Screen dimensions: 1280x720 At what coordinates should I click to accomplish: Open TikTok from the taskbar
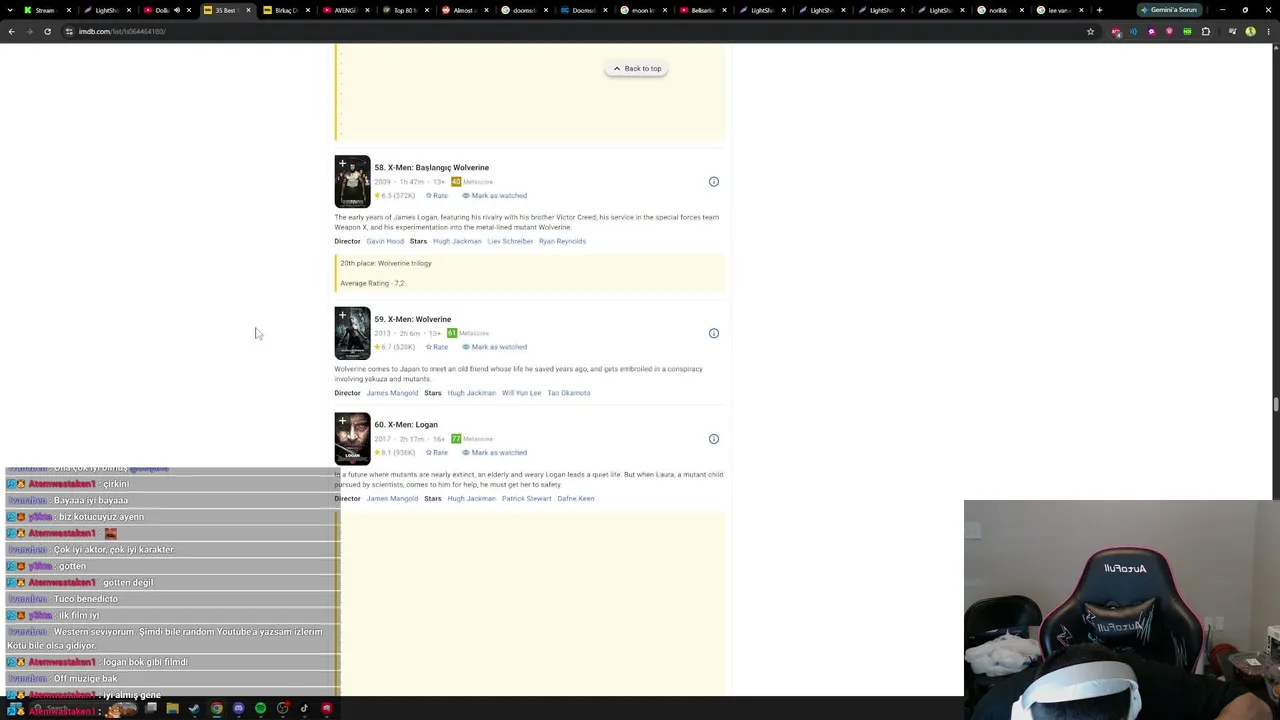[304, 709]
